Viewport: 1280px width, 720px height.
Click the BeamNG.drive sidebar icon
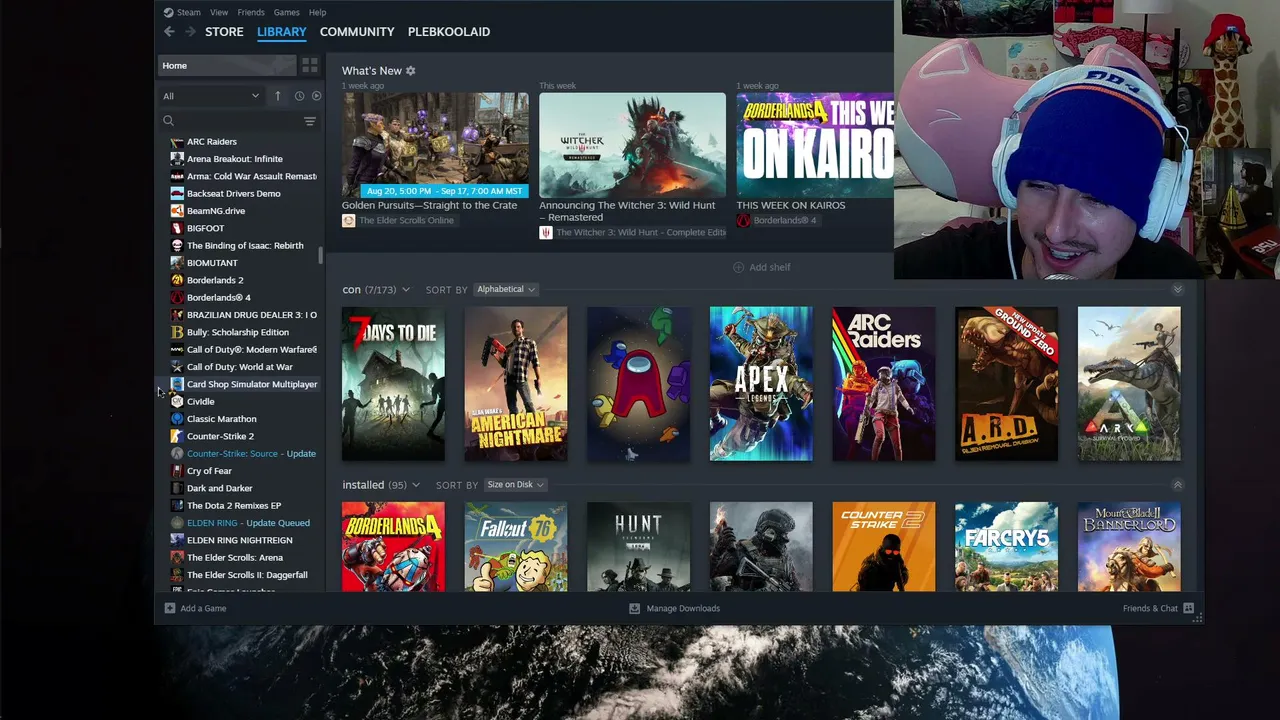click(x=177, y=211)
